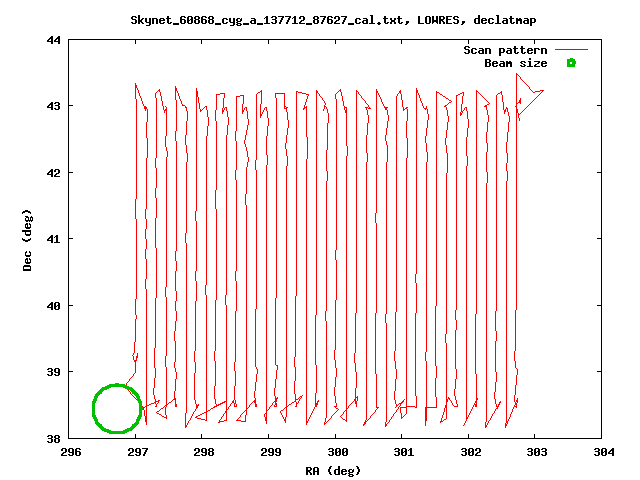640x480 pixels.
Task: Click the red scan pattern legend line
Action: coord(571,50)
